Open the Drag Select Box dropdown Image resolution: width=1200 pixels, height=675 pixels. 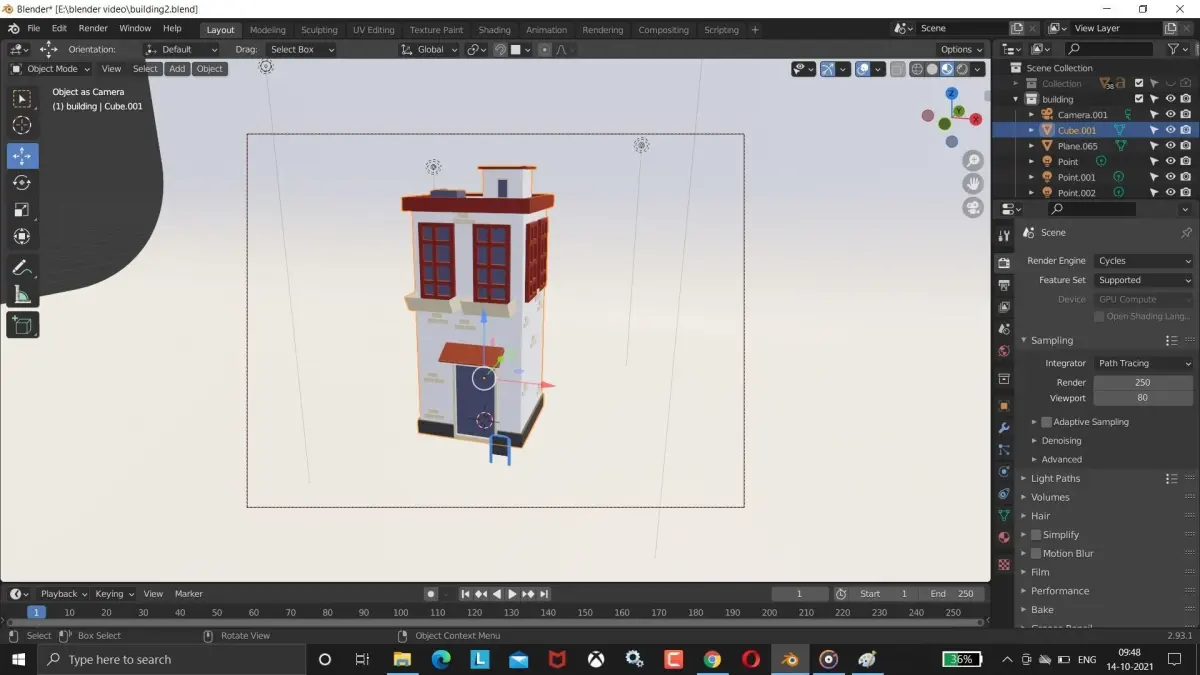click(x=301, y=49)
